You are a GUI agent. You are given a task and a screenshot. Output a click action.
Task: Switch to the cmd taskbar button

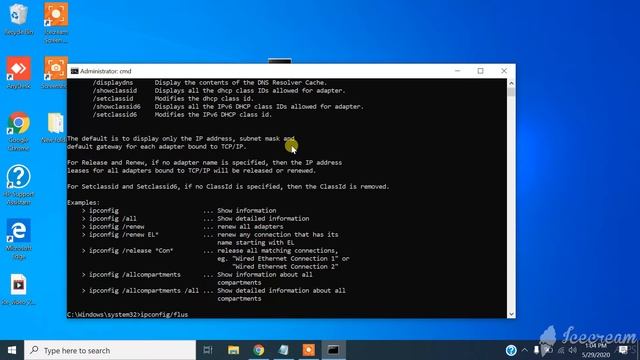click(x=333, y=350)
